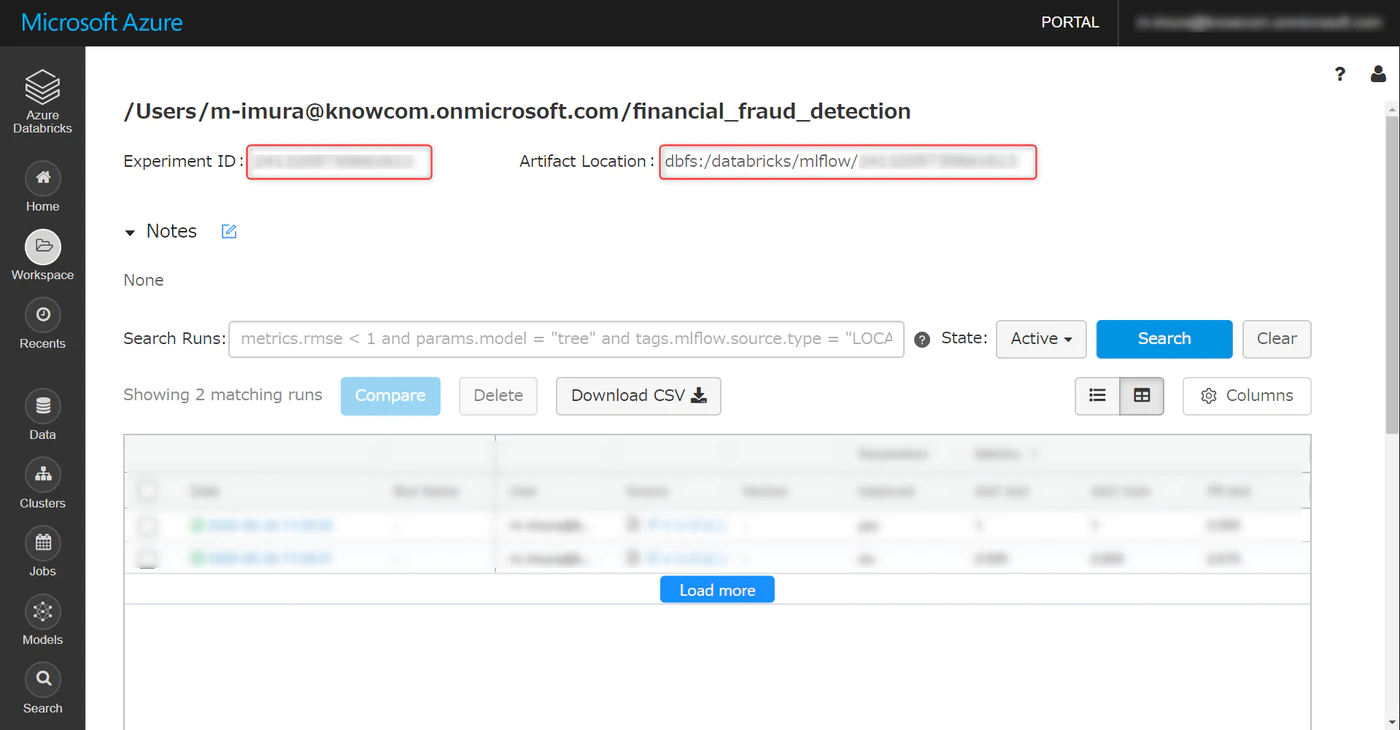1400x730 pixels.
Task: Open the question mark help icon
Action: pos(1340,74)
